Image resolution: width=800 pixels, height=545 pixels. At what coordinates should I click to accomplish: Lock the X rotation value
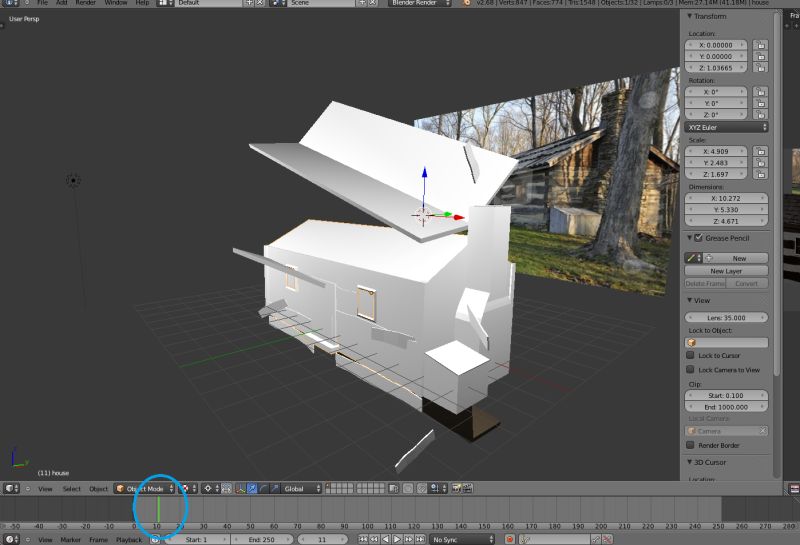click(760, 92)
